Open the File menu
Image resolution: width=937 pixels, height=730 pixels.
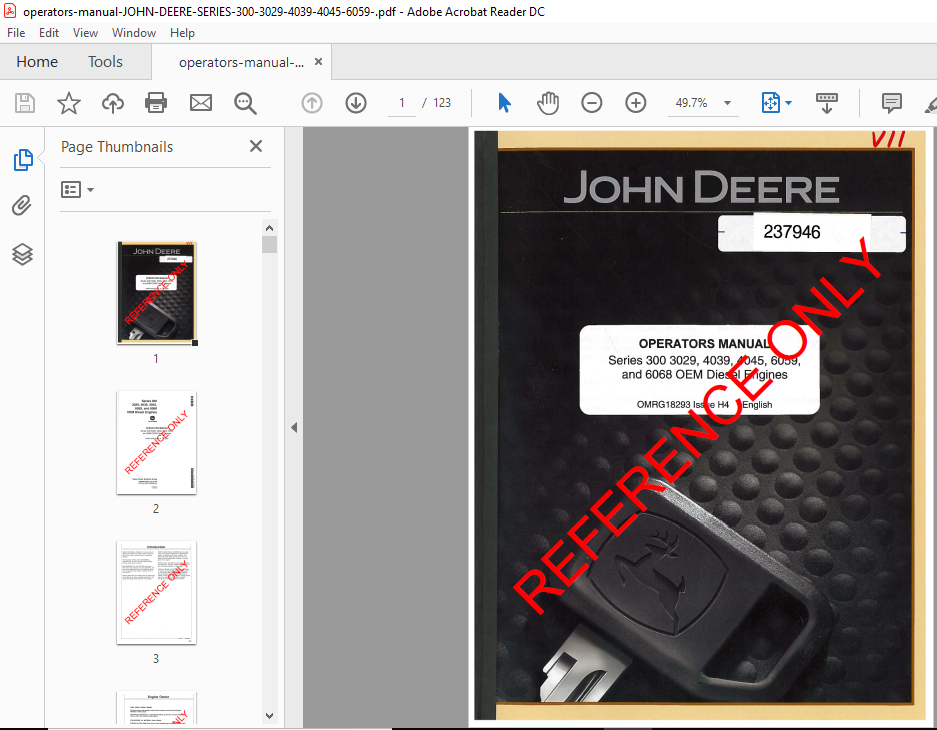tap(16, 33)
